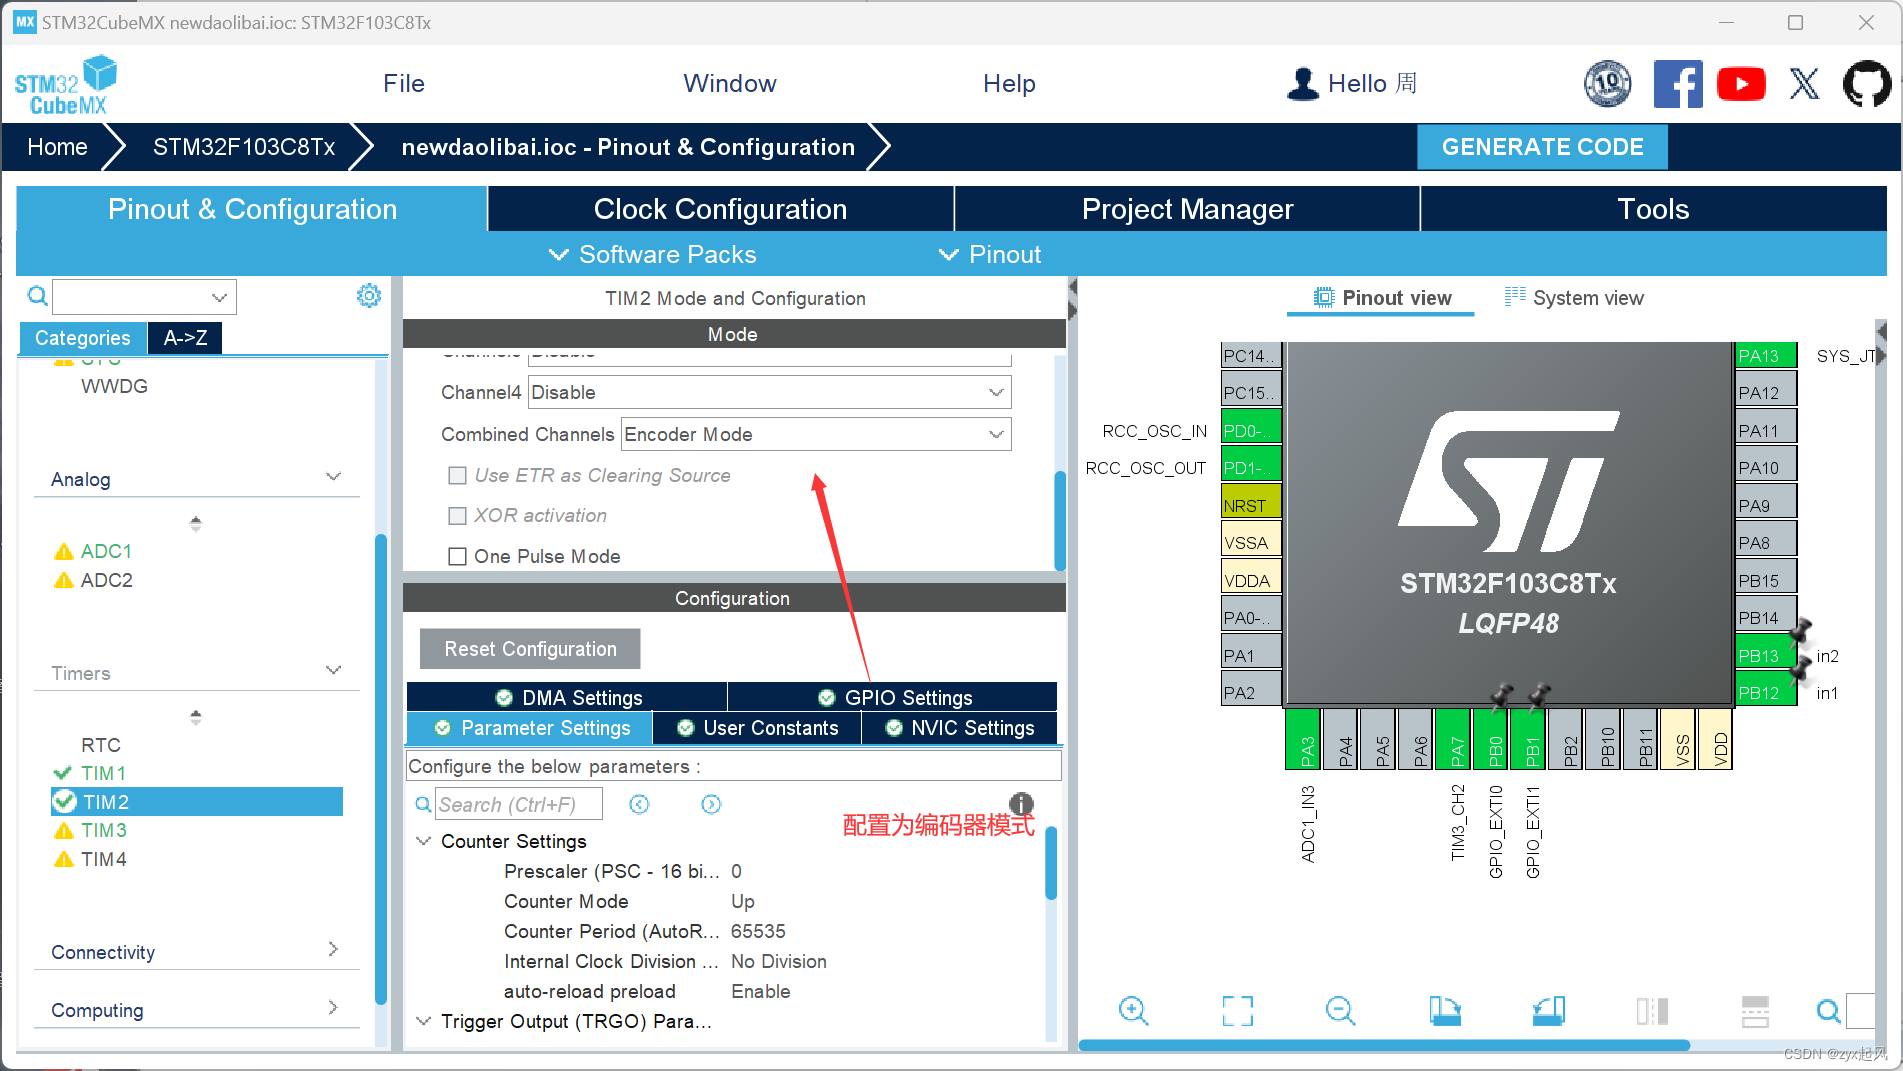Image resolution: width=1903 pixels, height=1071 pixels.
Task: Open the Pinout dropdown menu
Action: pyautogui.click(x=990, y=254)
